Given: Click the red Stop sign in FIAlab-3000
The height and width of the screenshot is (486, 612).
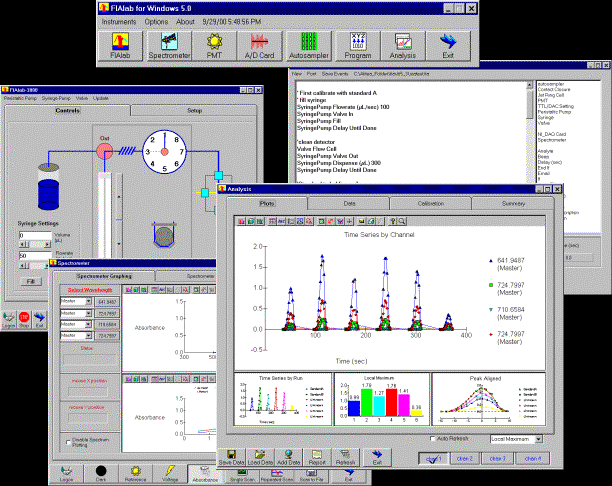Looking at the screenshot, I should pos(24,320).
